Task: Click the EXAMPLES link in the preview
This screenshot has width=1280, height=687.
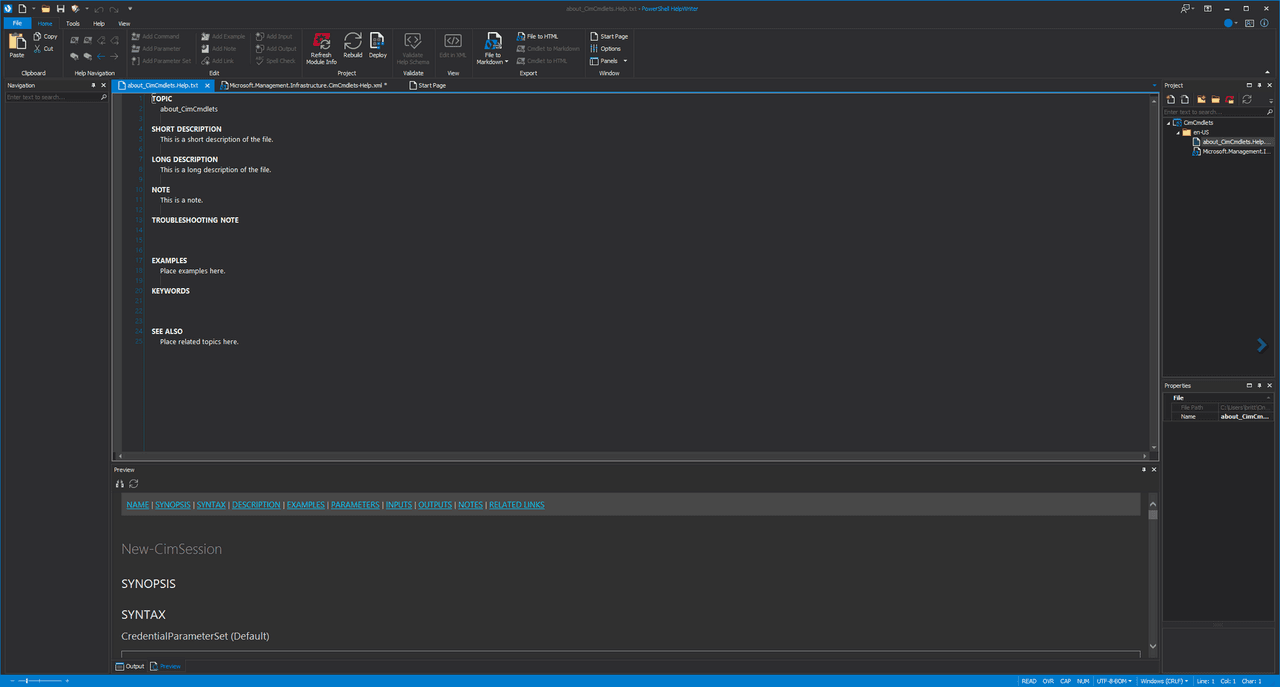Action: click(x=306, y=505)
